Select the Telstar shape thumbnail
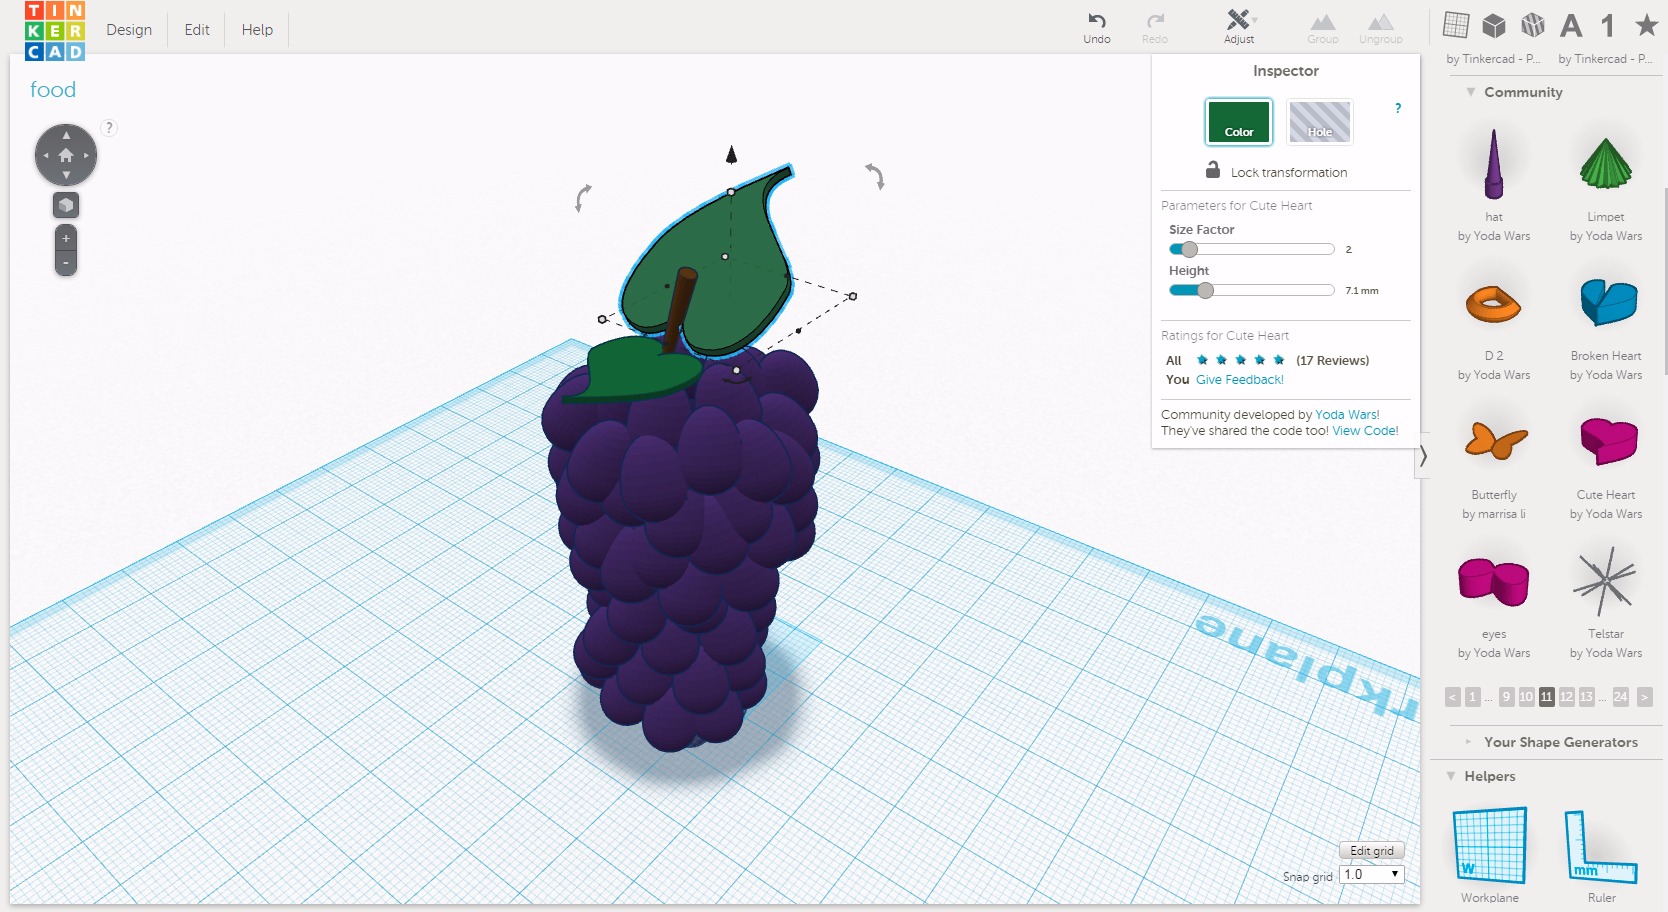The width and height of the screenshot is (1668, 912). coord(1605,581)
